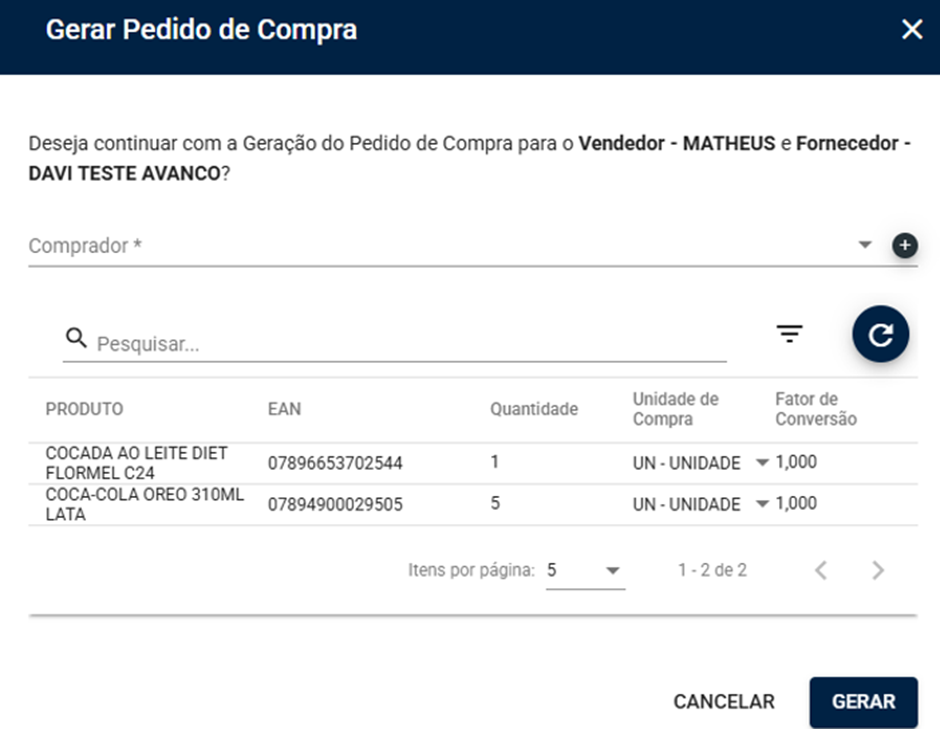Click the add Comprador plus icon
This screenshot has width=940, height=729.
click(x=905, y=245)
